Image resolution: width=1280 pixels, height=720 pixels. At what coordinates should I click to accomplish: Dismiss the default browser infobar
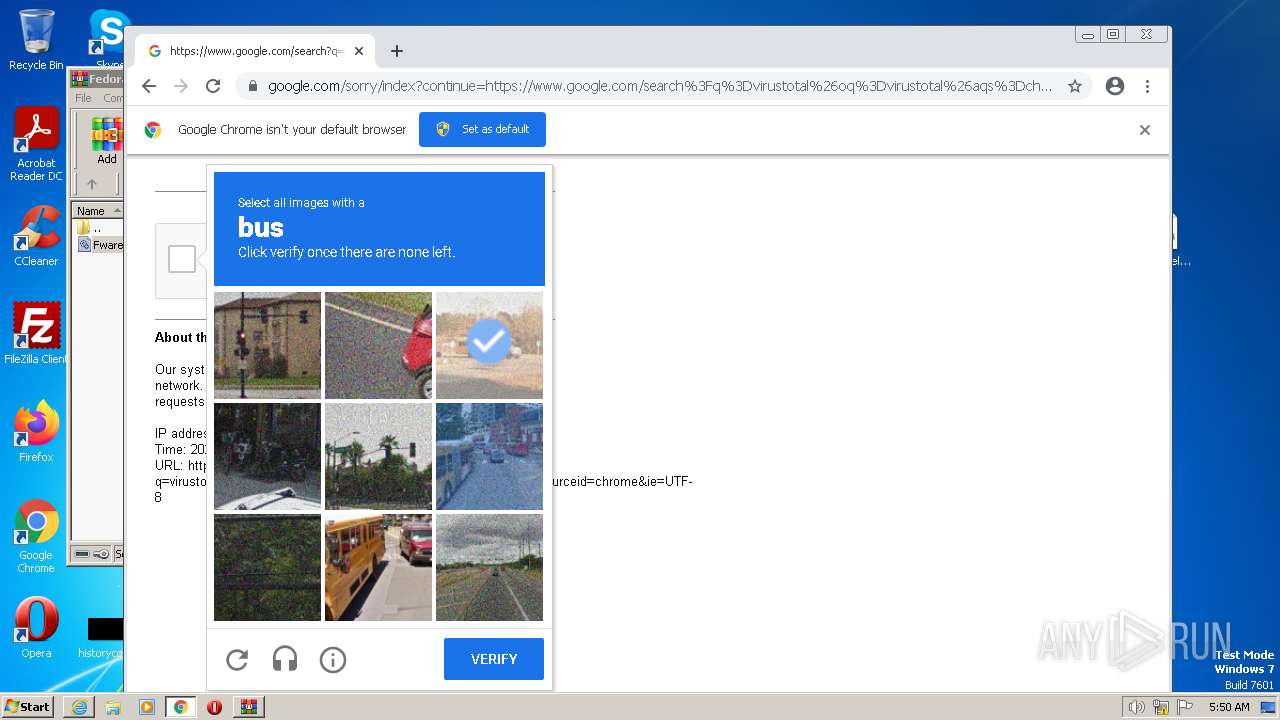coord(1145,130)
